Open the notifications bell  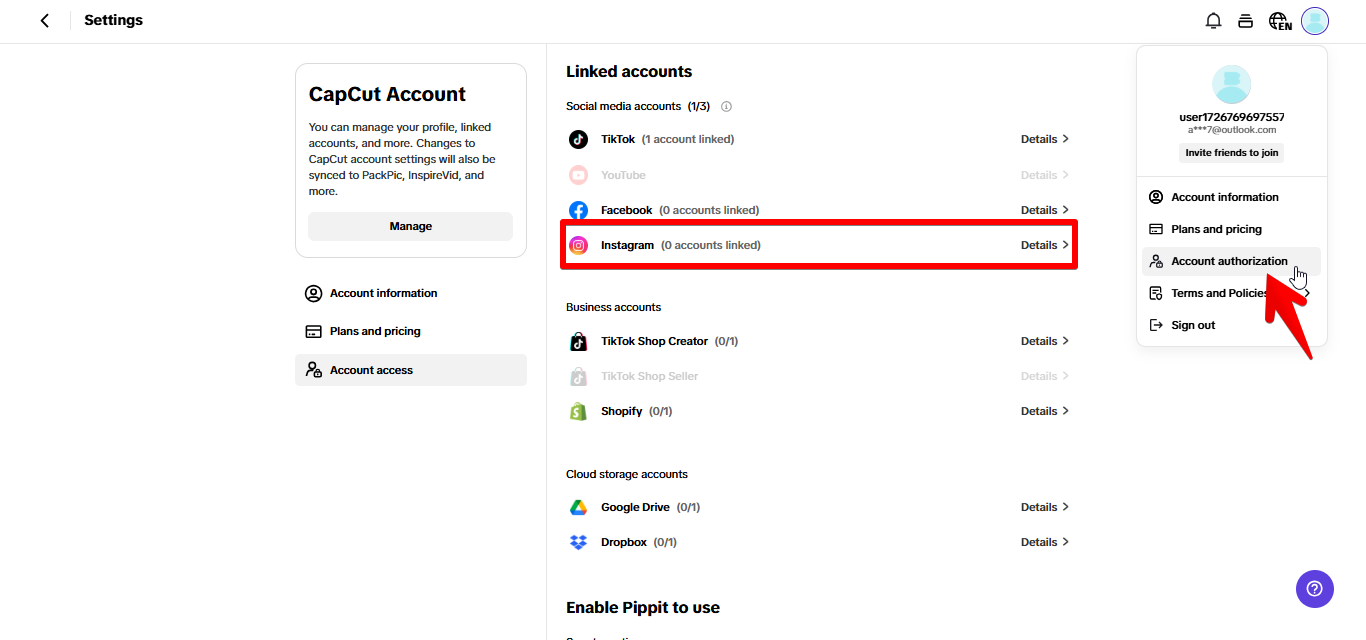coord(1213,21)
